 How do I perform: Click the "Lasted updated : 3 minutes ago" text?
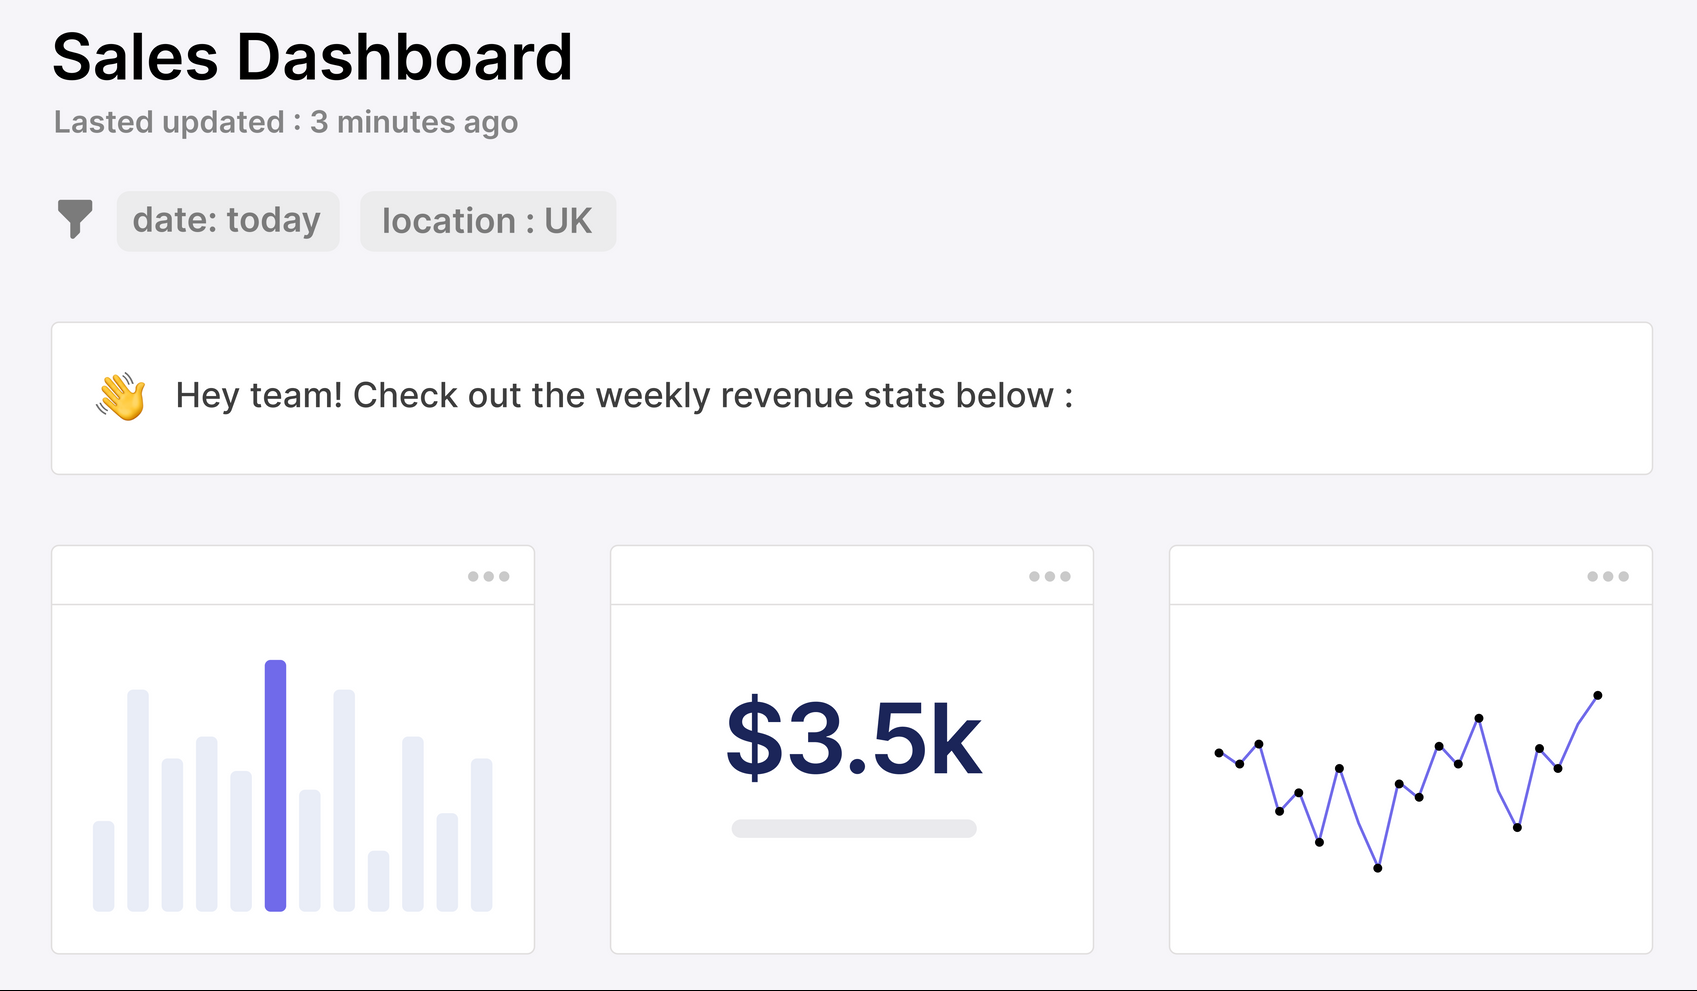(x=286, y=122)
